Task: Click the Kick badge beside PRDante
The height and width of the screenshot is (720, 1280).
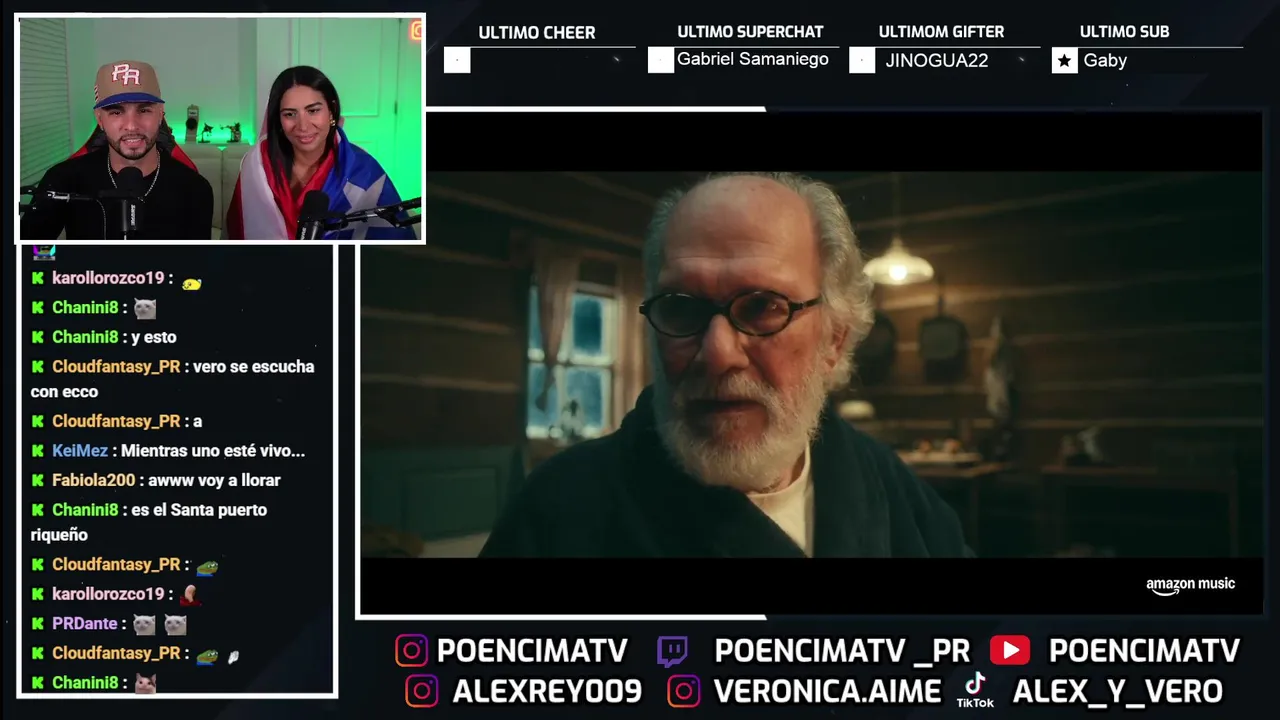Action: 38,624
